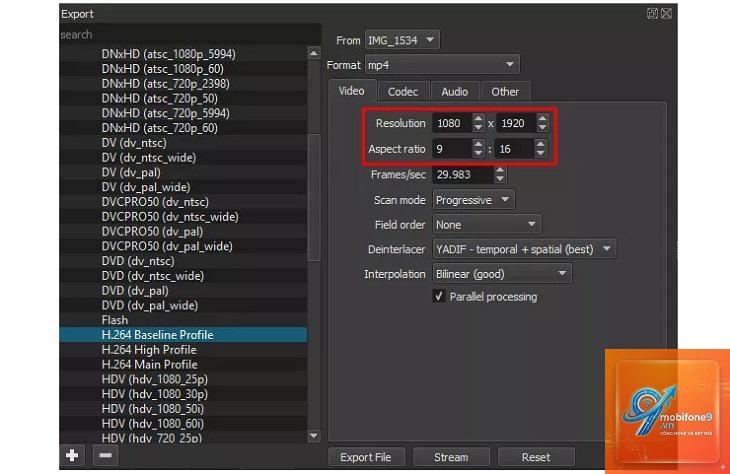Select DVD (dv_ntsc_wide) preset

tap(183, 276)
